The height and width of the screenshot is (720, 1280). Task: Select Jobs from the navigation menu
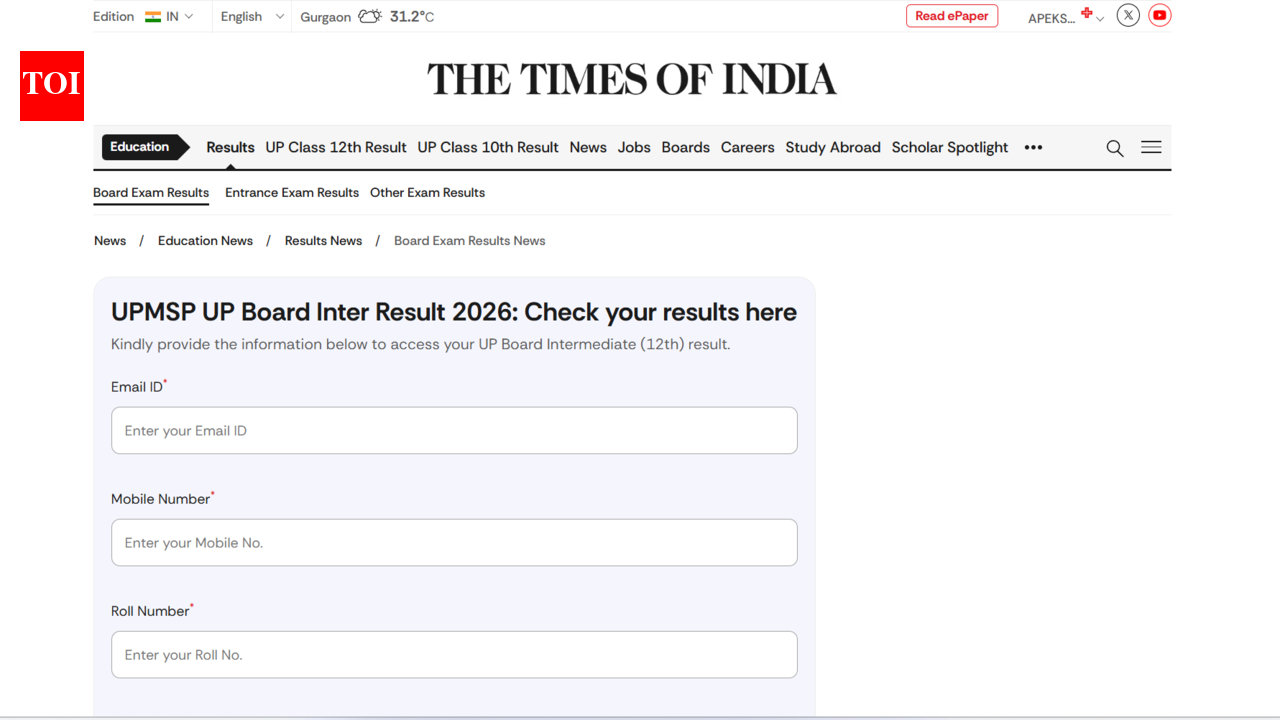coord(633,147)
